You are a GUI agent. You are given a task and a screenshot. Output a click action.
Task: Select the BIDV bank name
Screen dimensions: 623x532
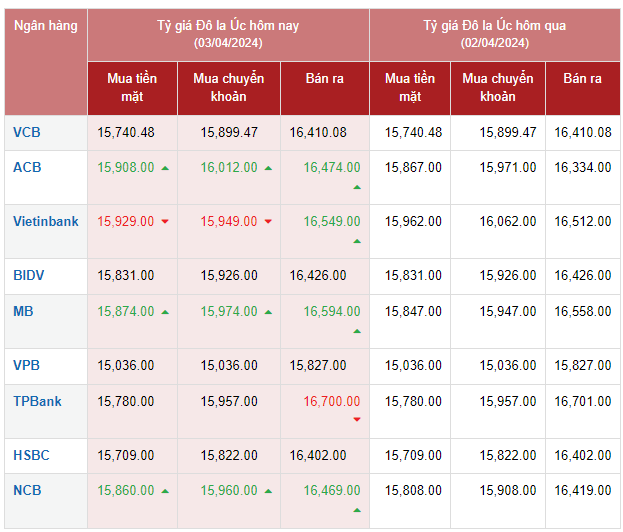click(29, 275)
